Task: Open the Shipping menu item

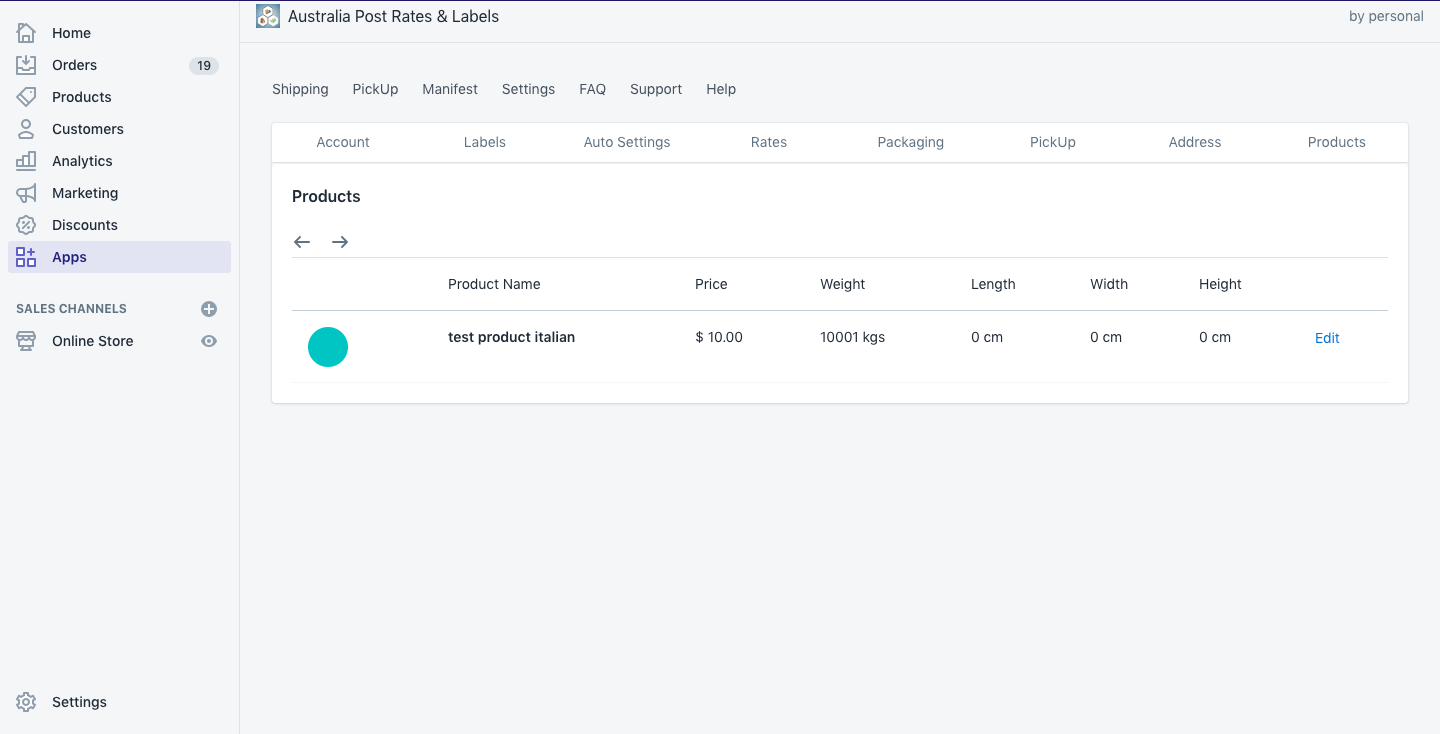Action: (x=300, y=89)
